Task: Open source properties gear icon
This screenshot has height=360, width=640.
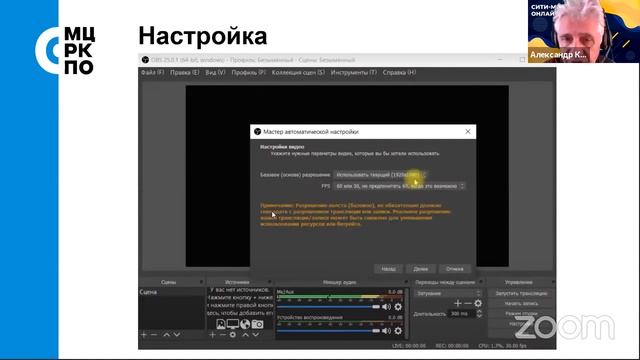Action: (x=233, y=335)
